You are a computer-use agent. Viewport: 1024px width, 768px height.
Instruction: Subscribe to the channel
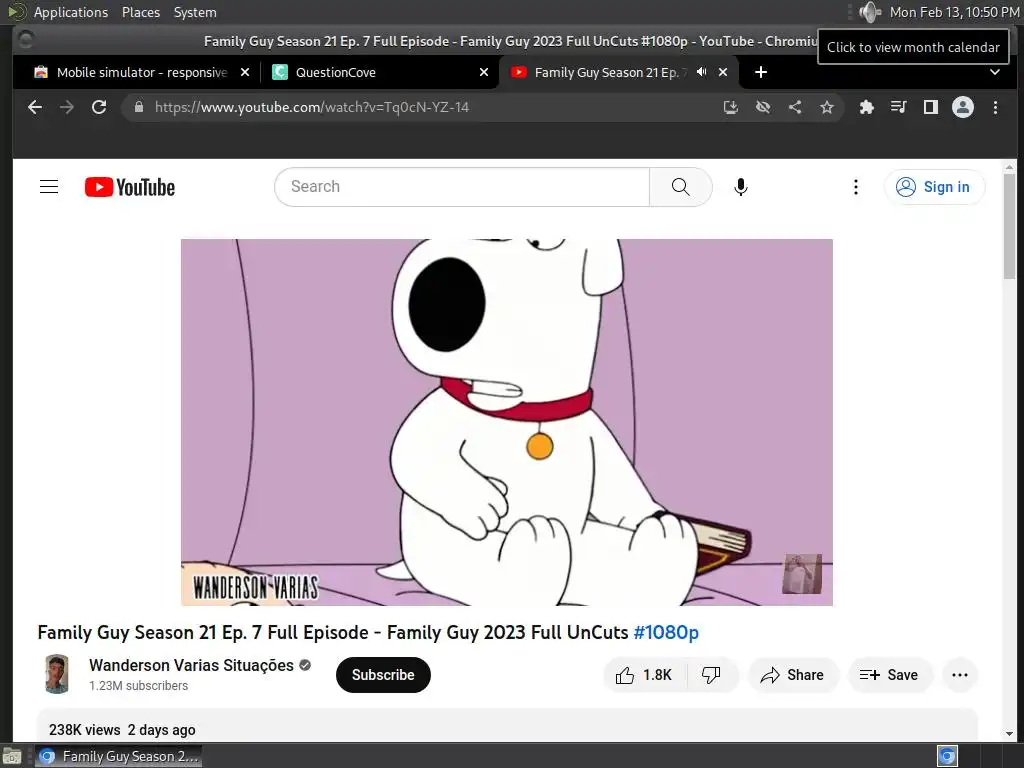383,675
